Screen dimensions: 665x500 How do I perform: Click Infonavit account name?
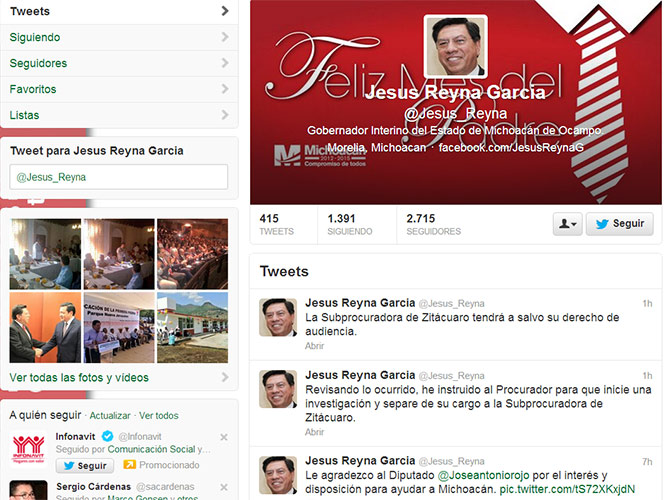(75, 436)
